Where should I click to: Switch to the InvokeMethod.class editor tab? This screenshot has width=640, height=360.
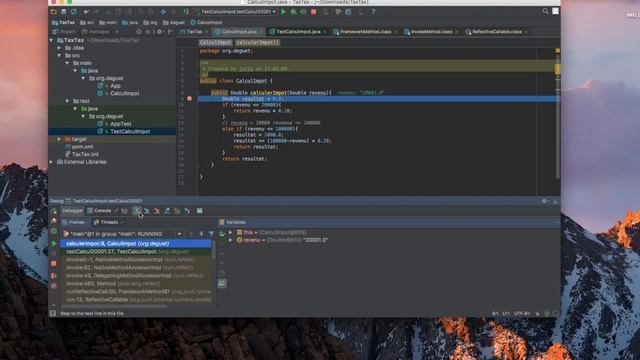coord(431,31)
